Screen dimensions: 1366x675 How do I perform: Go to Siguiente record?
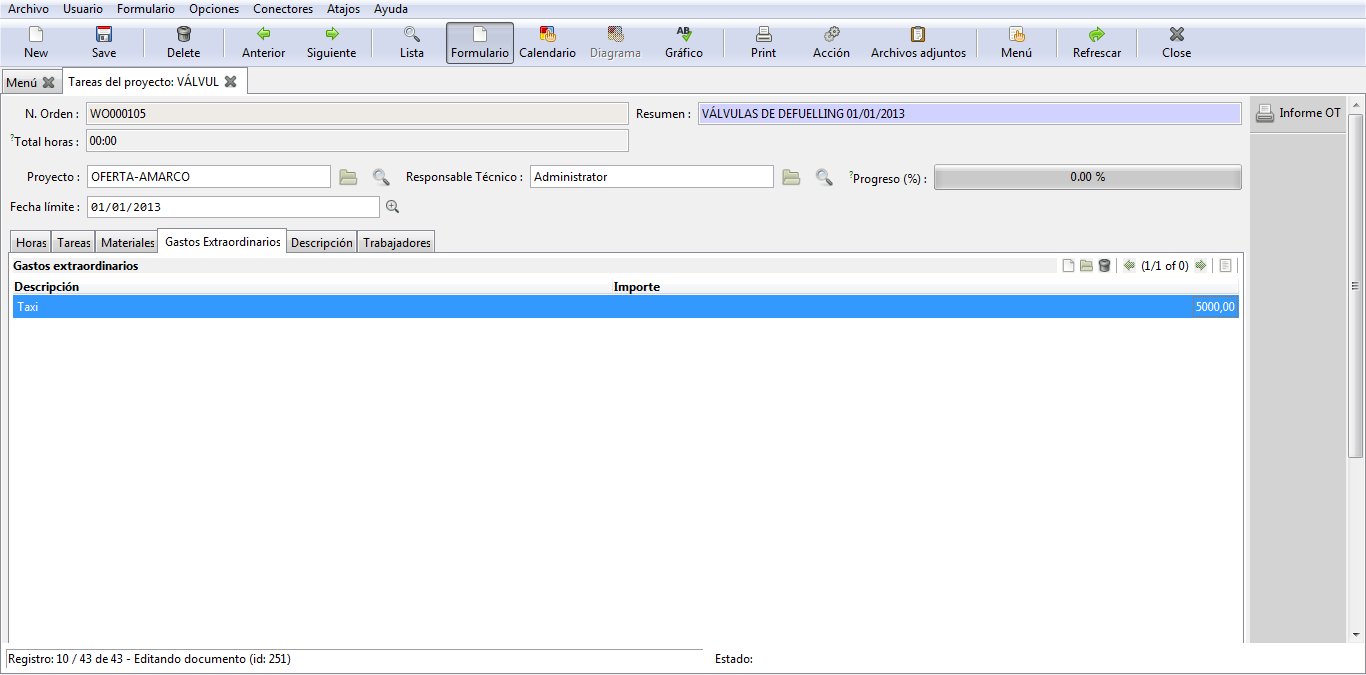[x=332, y=43]
